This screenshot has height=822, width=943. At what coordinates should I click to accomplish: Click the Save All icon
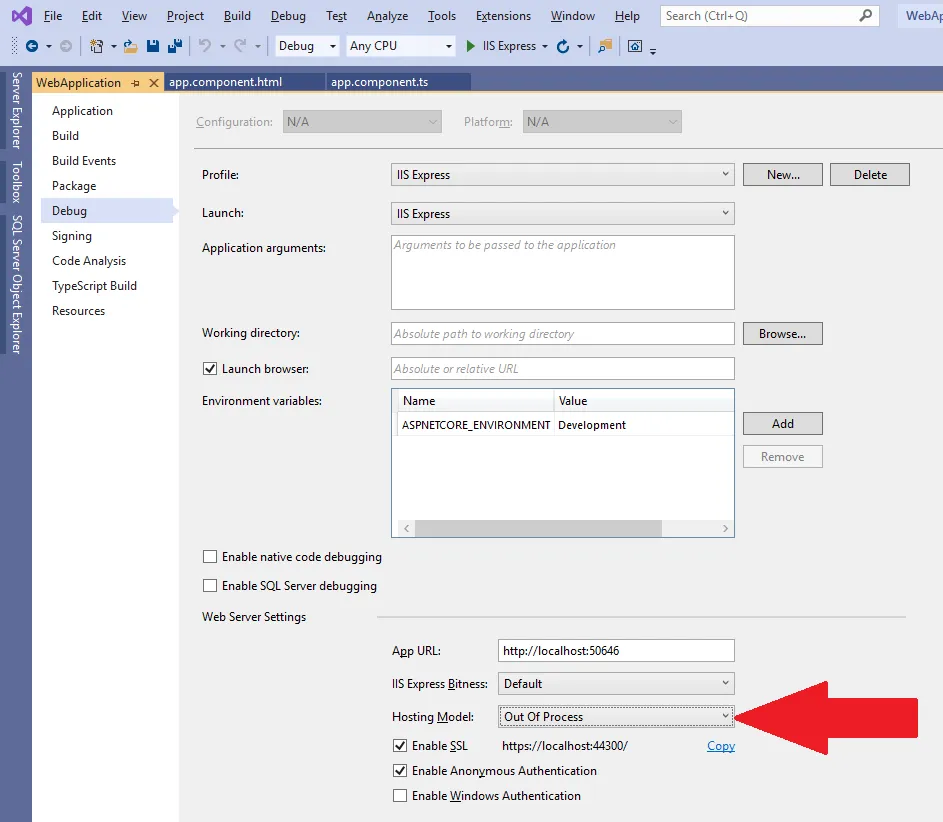[x=175, y=46]
